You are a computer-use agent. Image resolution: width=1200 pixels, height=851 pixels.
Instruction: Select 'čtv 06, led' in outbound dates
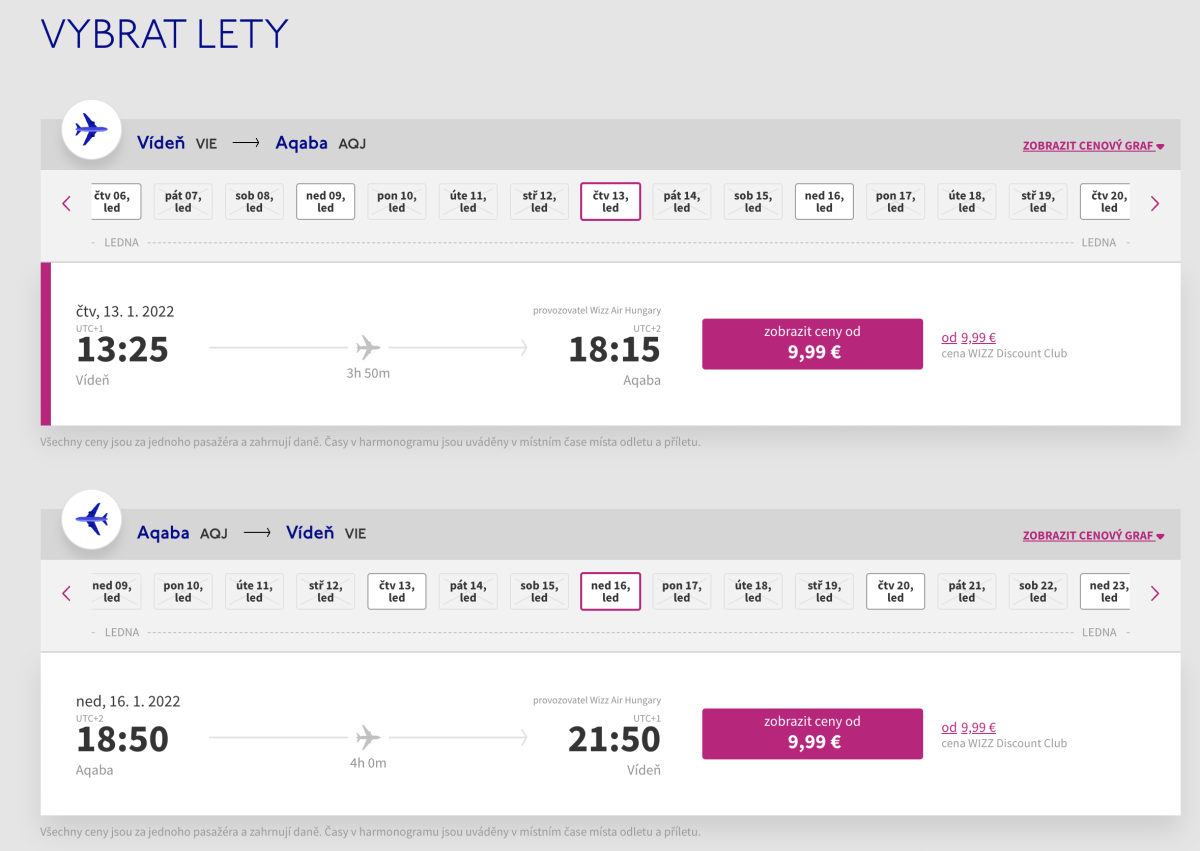coord(114,202)
